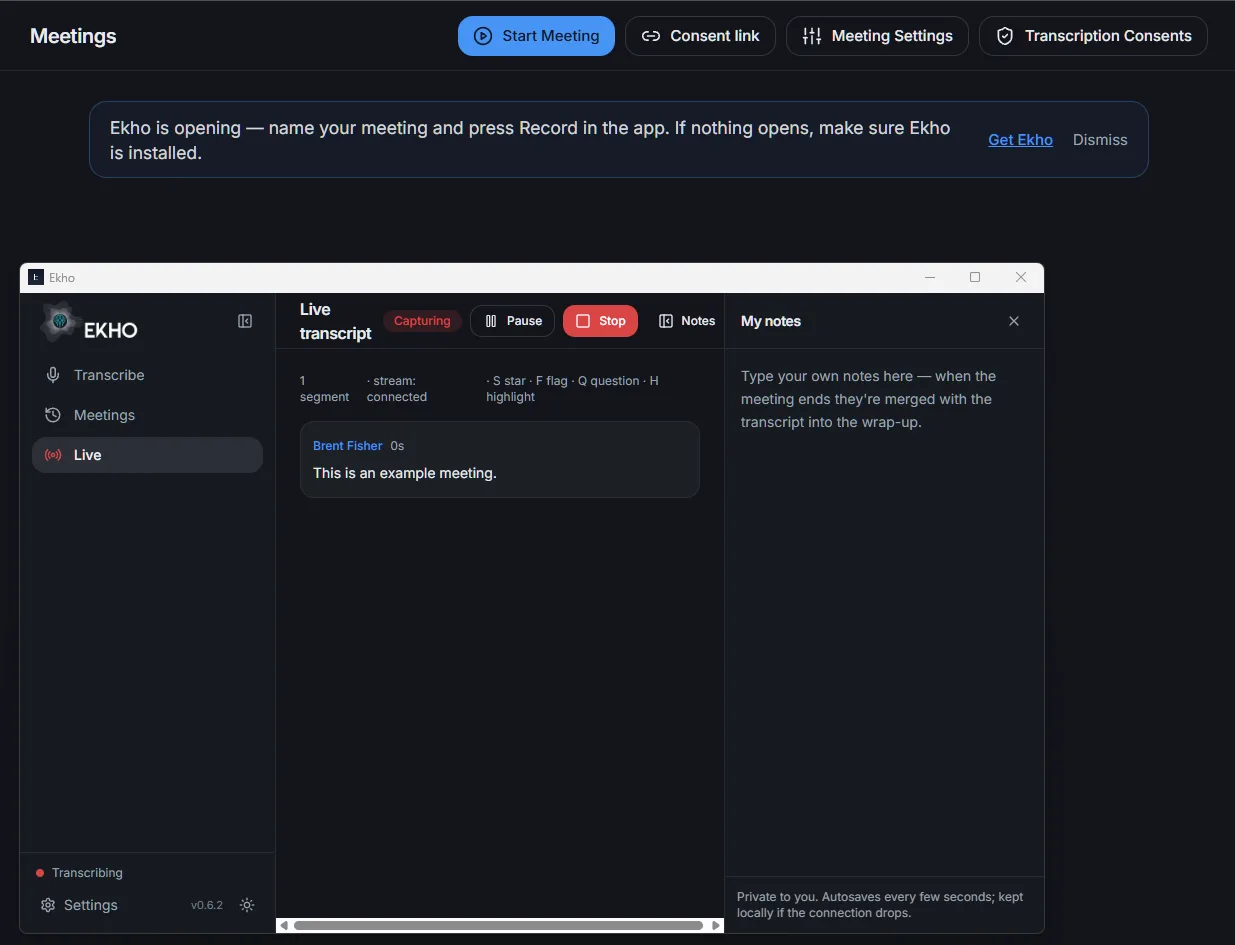Dismiss the Ekho opening banner

[1100, 140]
